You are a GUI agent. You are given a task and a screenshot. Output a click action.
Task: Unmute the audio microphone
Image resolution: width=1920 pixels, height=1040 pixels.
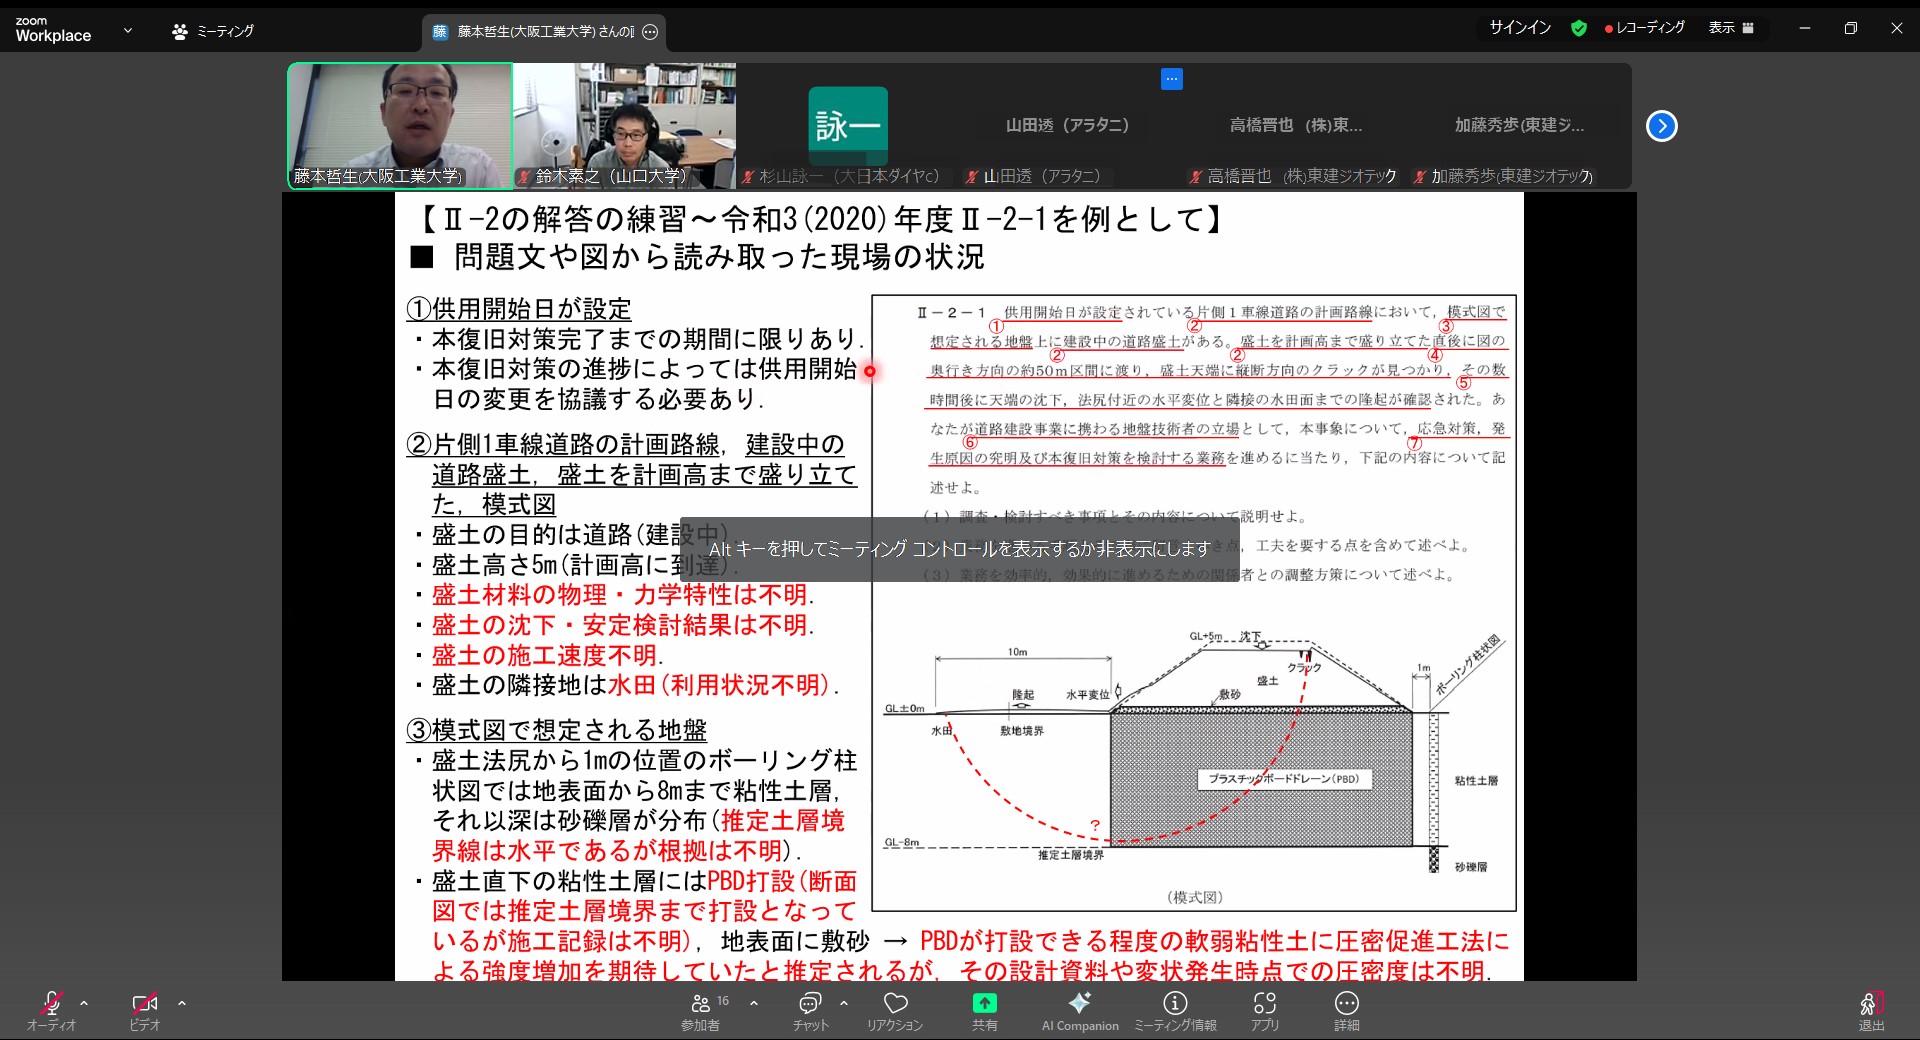coord(51,1004)
